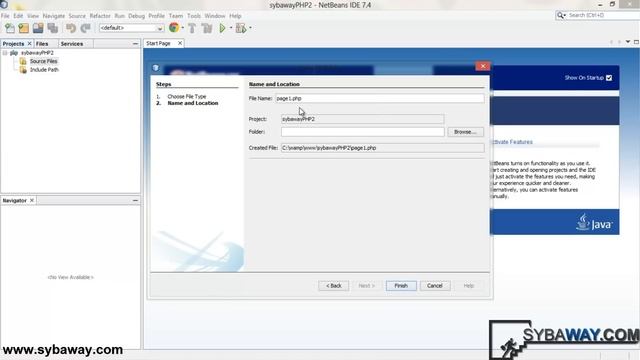Viewport: 640px width, 360px height.
Task: Minimize the Projects panel
Action: coord(135,44)
